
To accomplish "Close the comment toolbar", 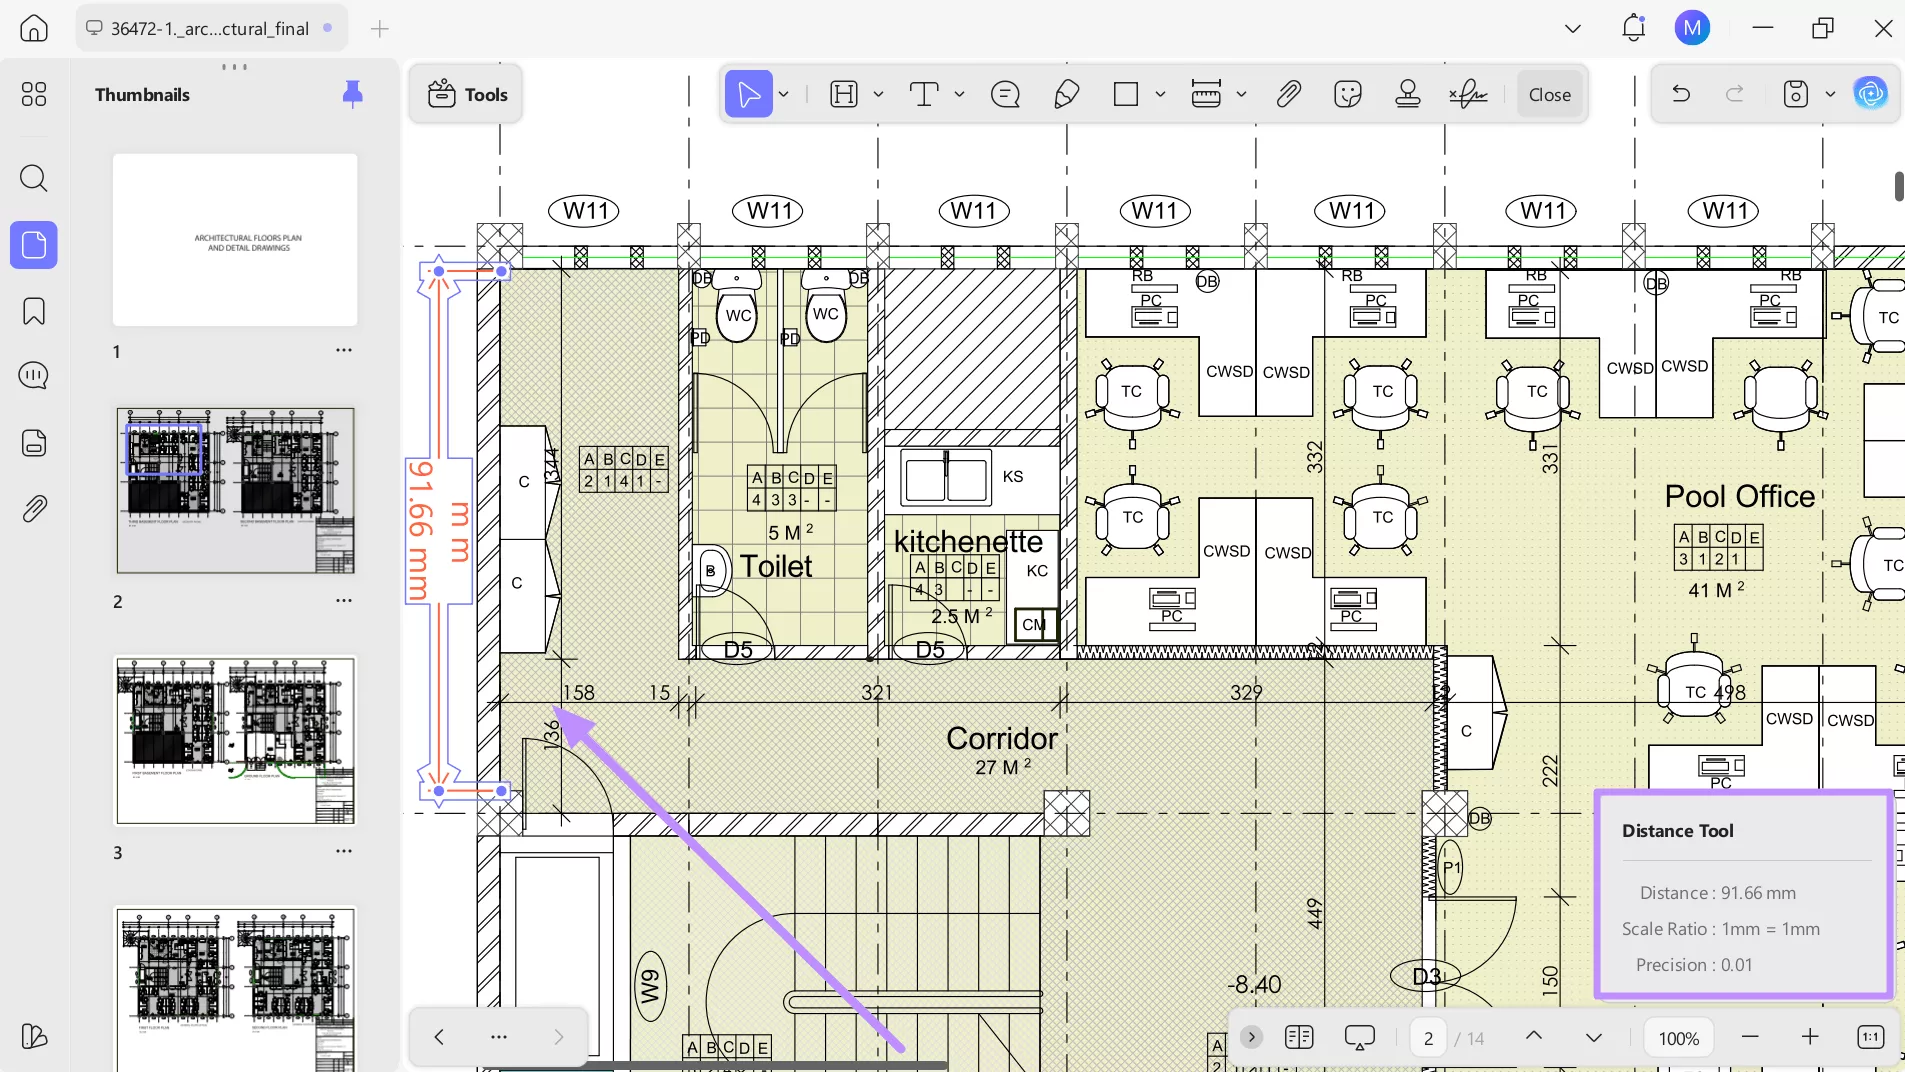I will [1550, 94].
